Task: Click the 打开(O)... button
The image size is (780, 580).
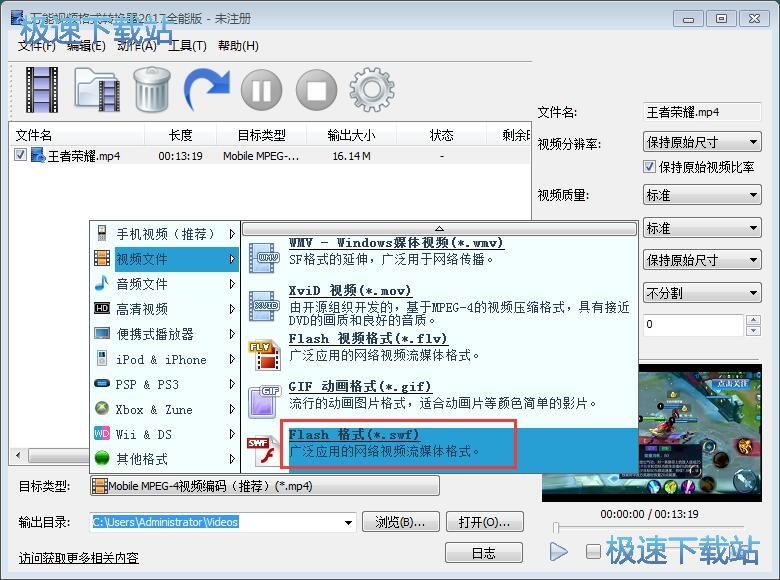Action: pos(485,522)
